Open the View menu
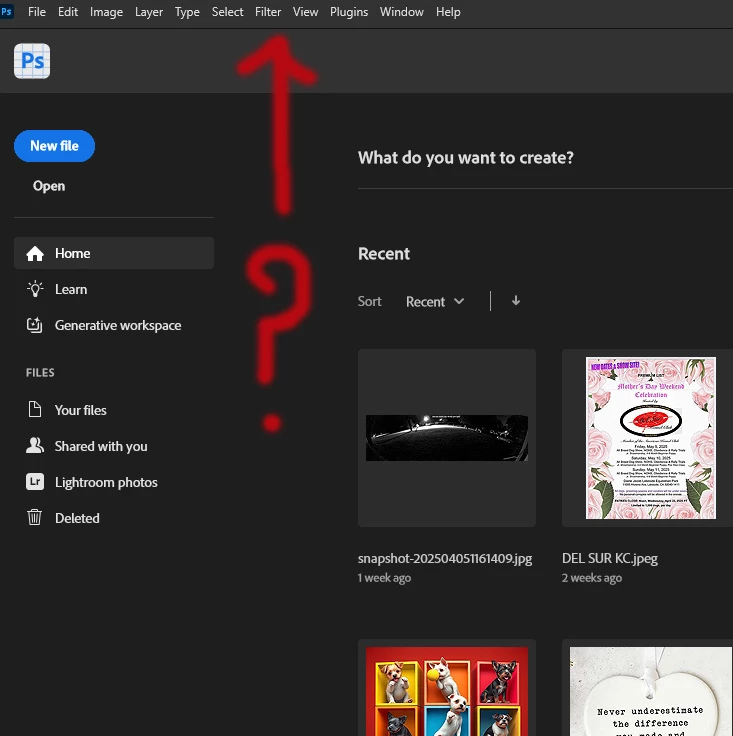 [x=305, y=12]
